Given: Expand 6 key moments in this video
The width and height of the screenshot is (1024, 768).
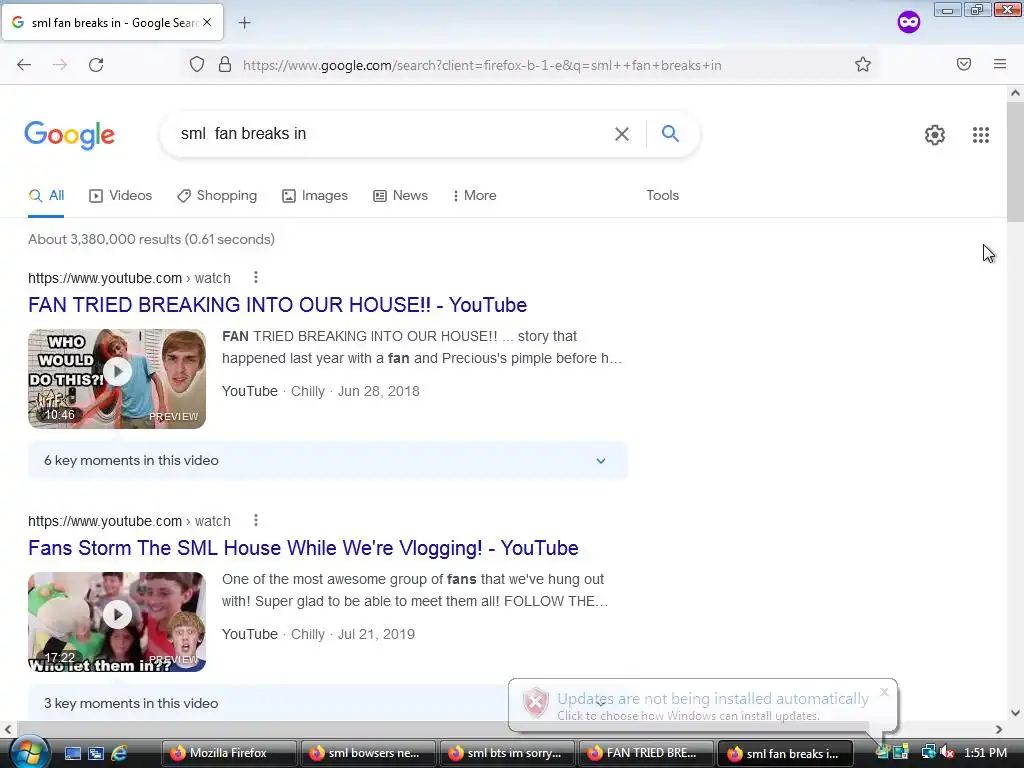Looking at the screenshot, I should click(x=328, y=460).
